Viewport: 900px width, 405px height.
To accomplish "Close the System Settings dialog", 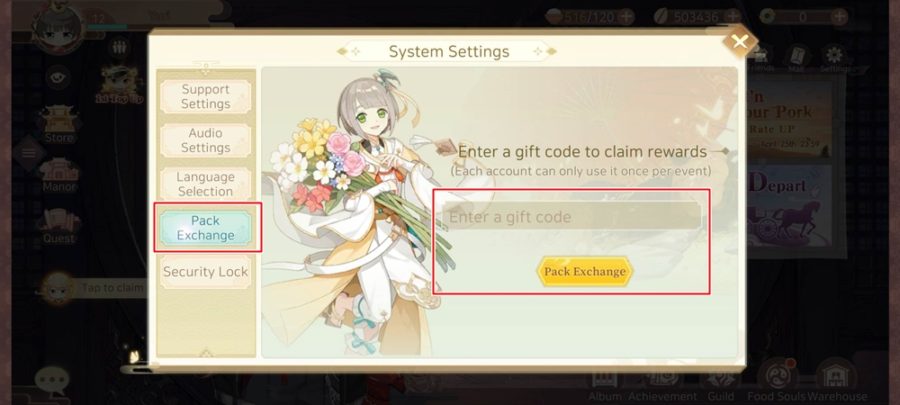I will (x=739, y=41).
